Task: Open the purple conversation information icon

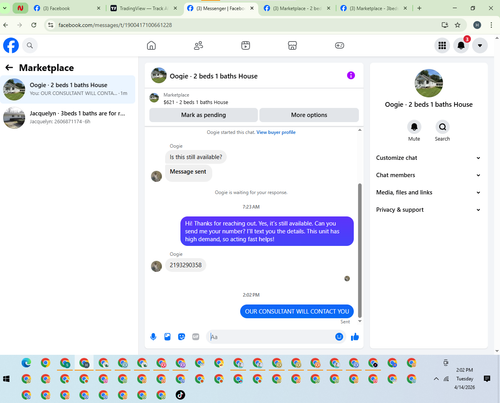Action: click(x=351, y=75)
